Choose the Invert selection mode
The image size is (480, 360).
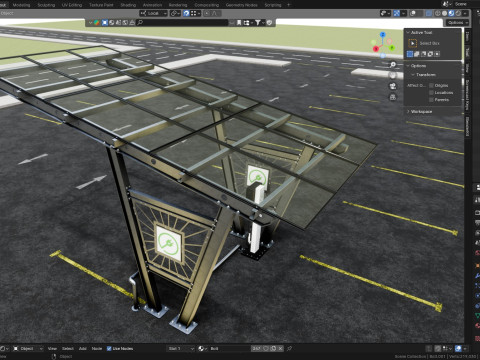[x=430, y=54]
